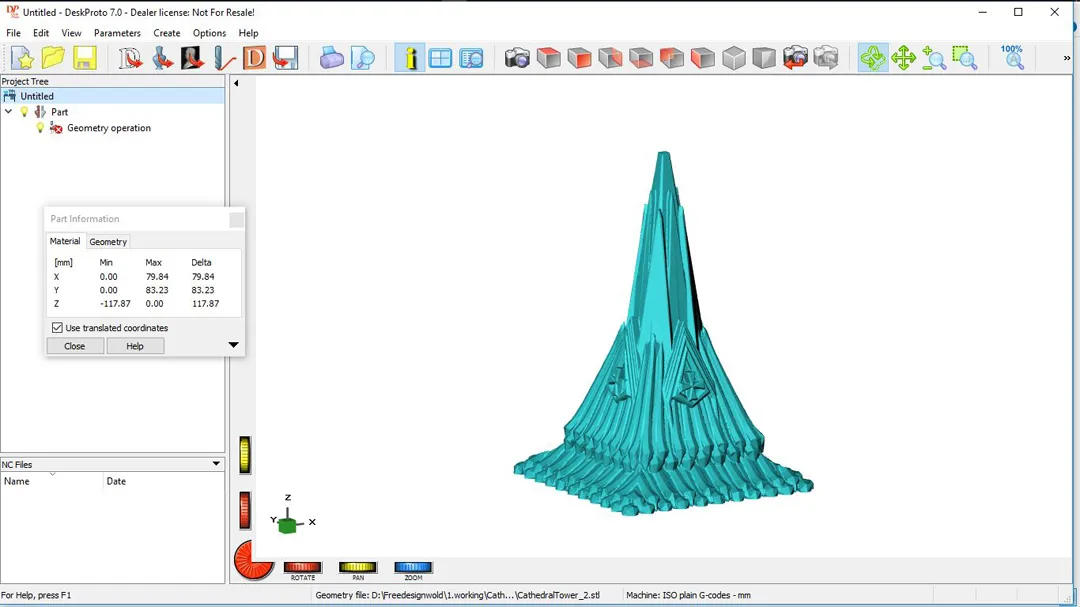Open the Create menu
Image resolution: width=1080 pixels, height=607 pixels.
tap(167, 32)
